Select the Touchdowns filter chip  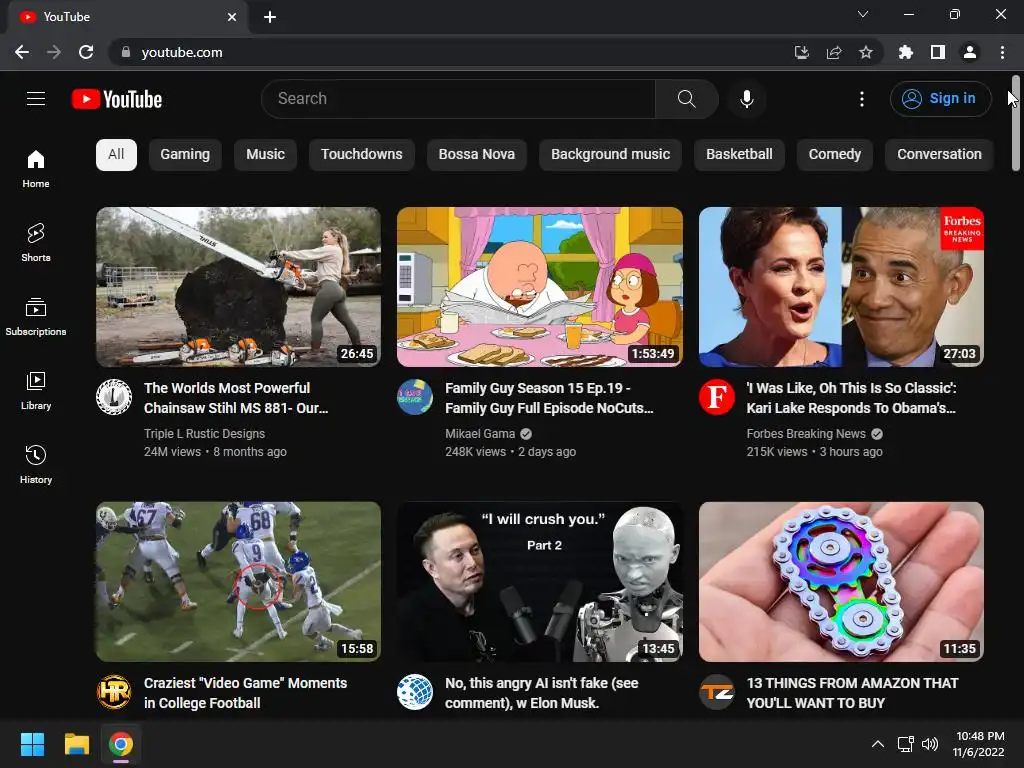[x=362, y=155]
